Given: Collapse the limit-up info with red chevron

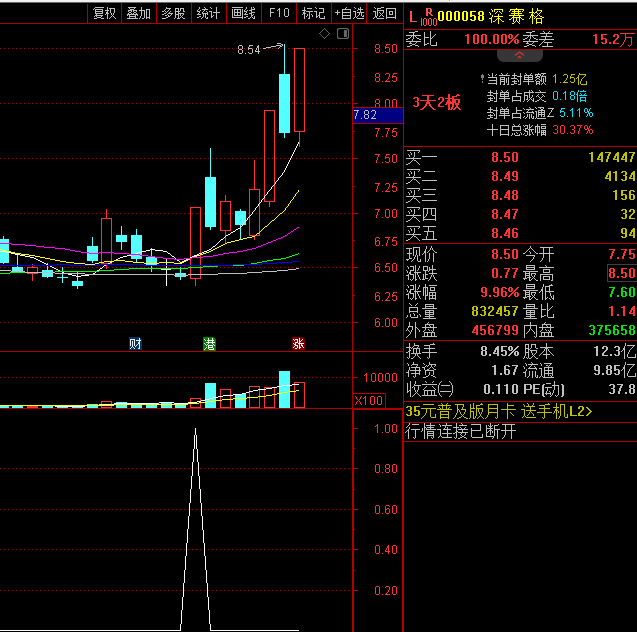Looking at the screenshot, I should pyautogui.click(x=520, y=56).
